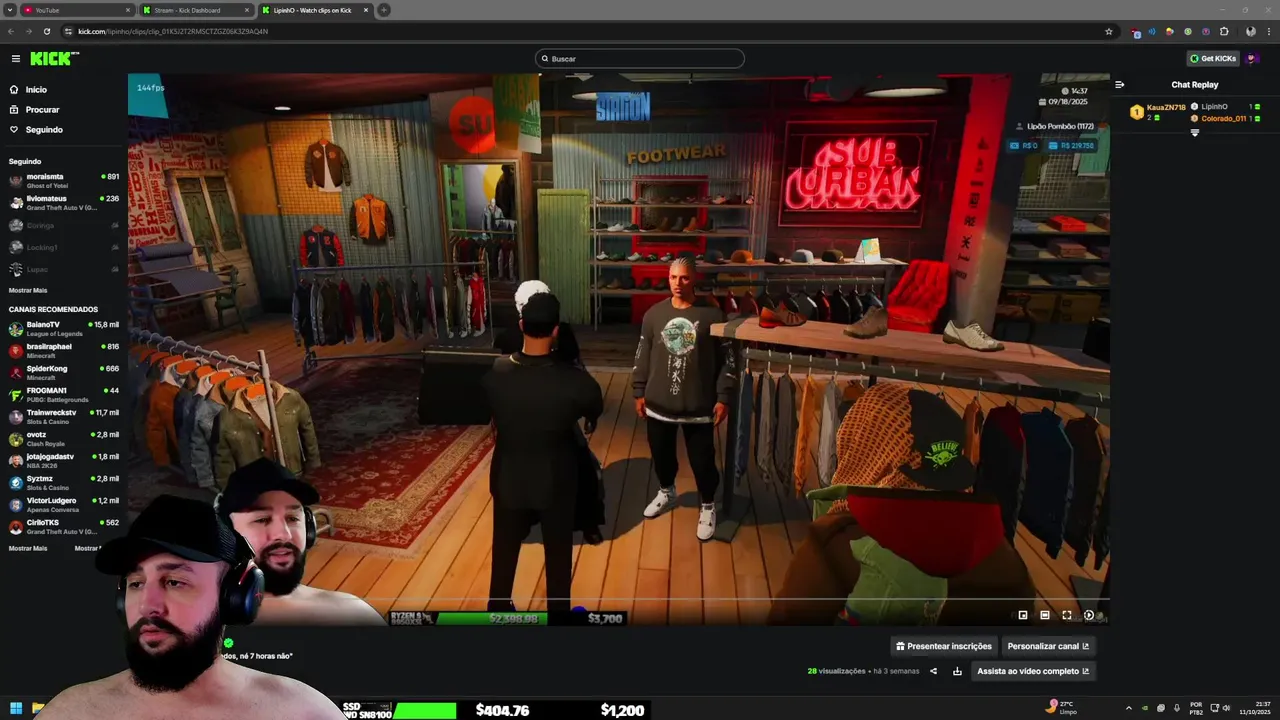Click Assista ao vídeo completo
1280x720 pixels.
[x=1033, y=671]
